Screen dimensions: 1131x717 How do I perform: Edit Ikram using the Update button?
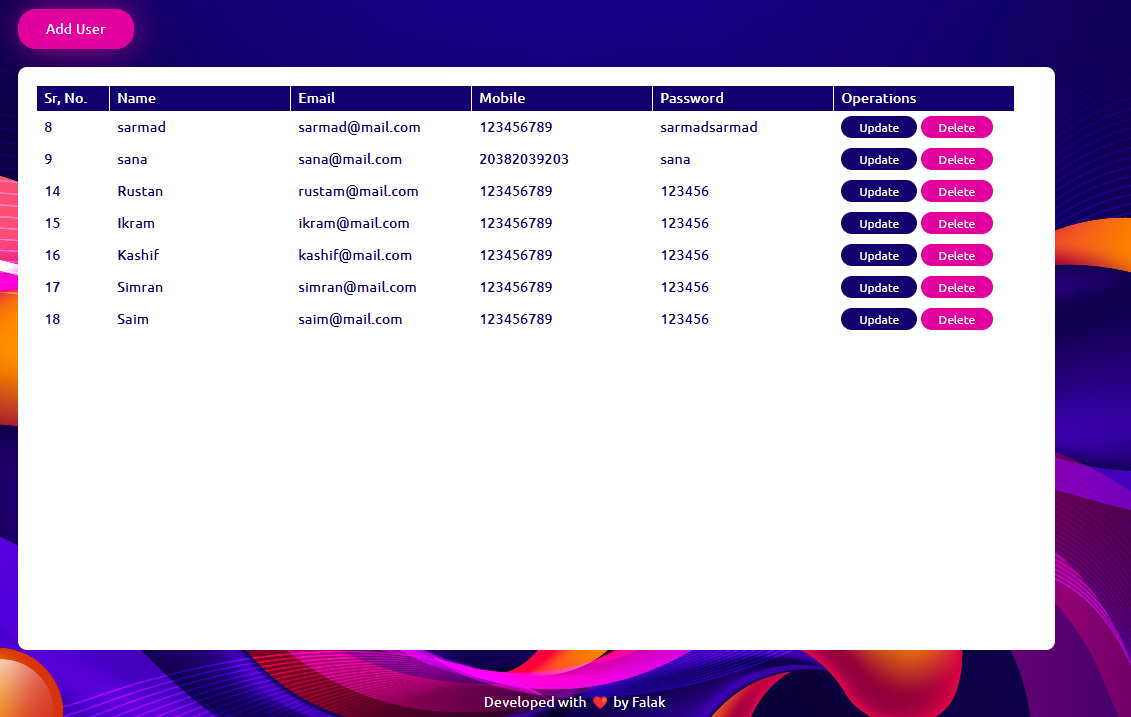(x=878, y=224)
